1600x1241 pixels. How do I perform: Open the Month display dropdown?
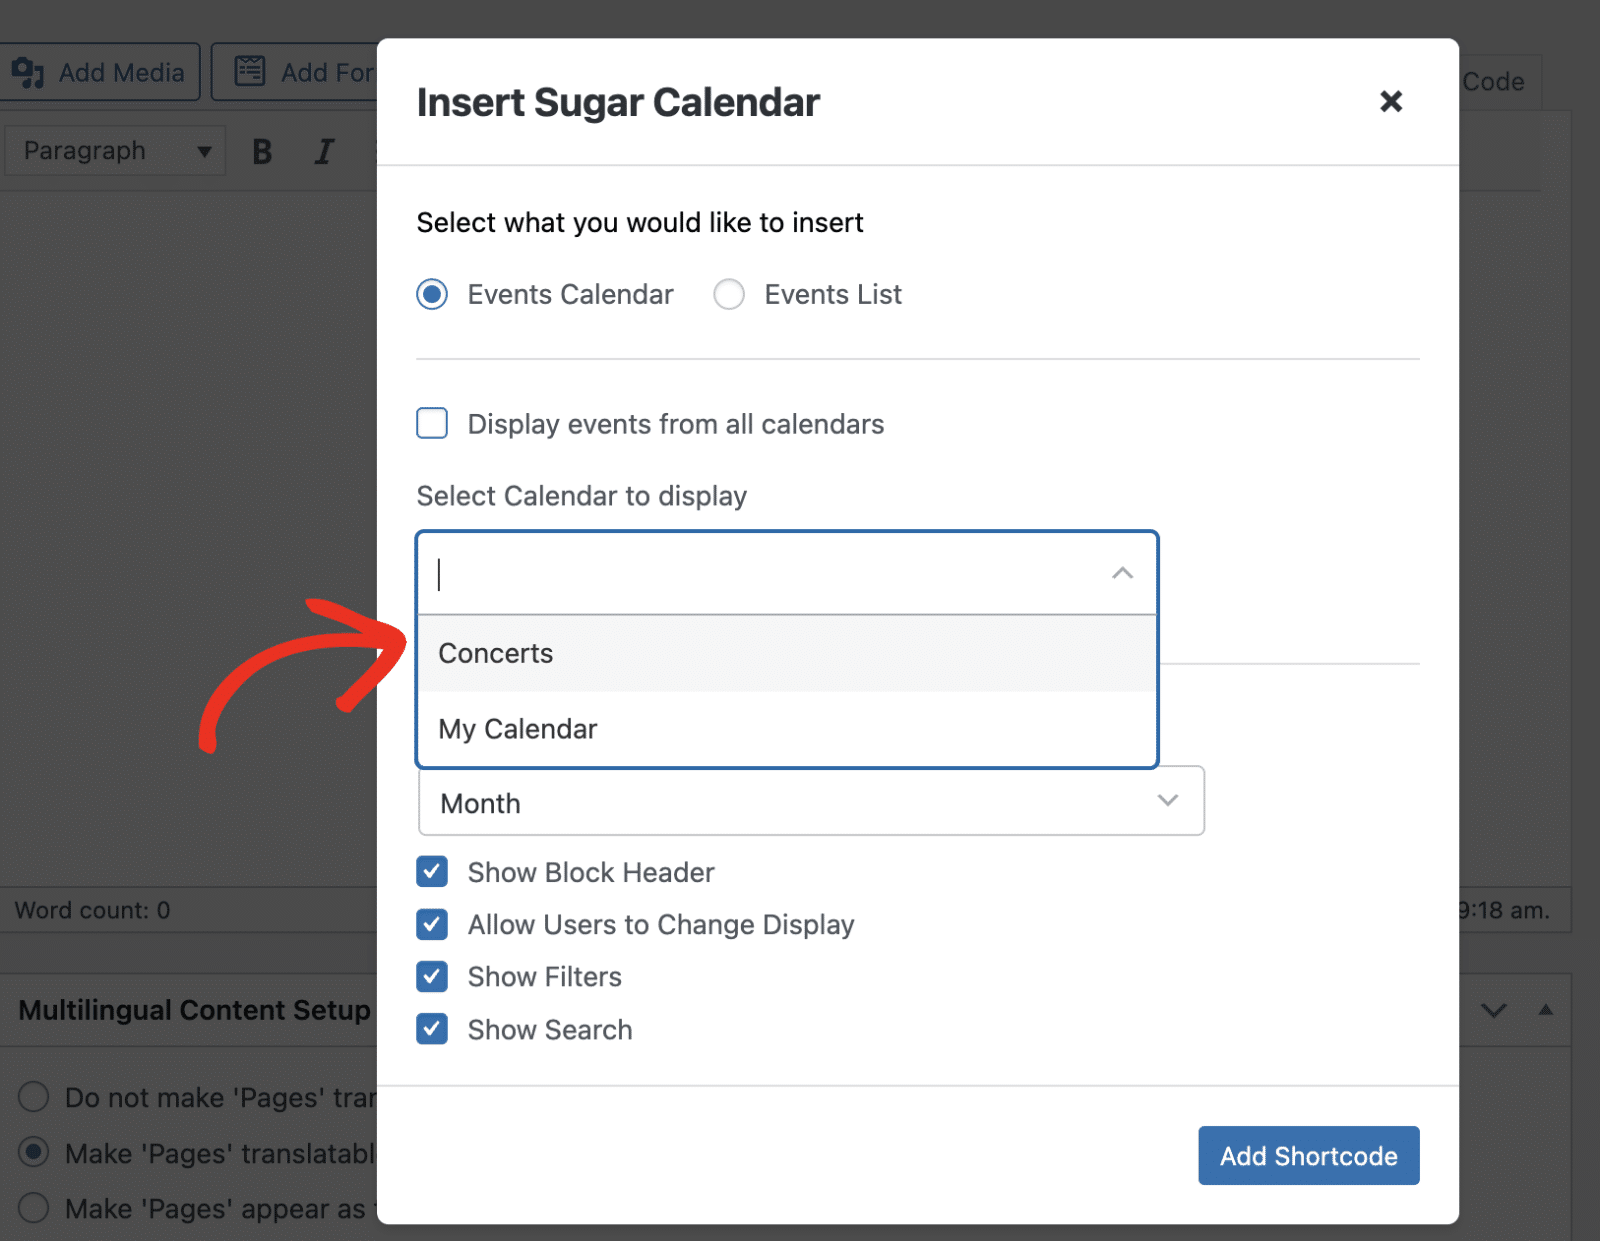[810, 802]
